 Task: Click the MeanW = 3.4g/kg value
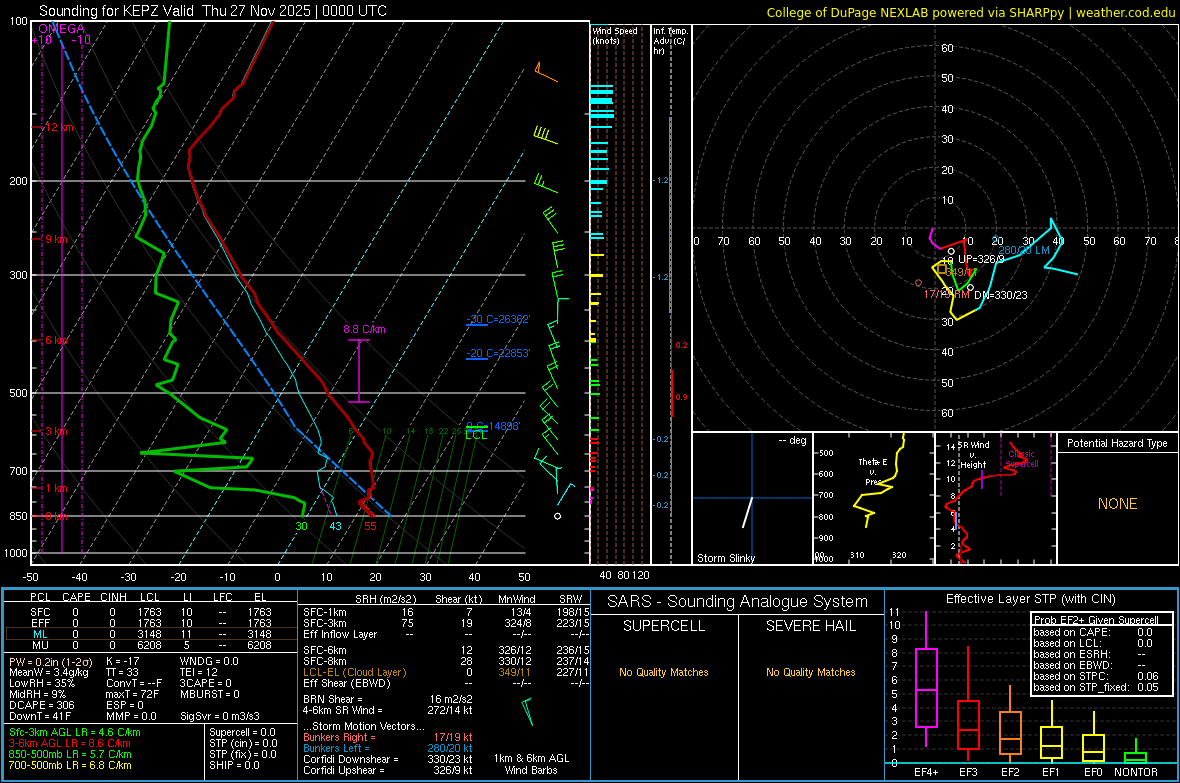[49, 672]
